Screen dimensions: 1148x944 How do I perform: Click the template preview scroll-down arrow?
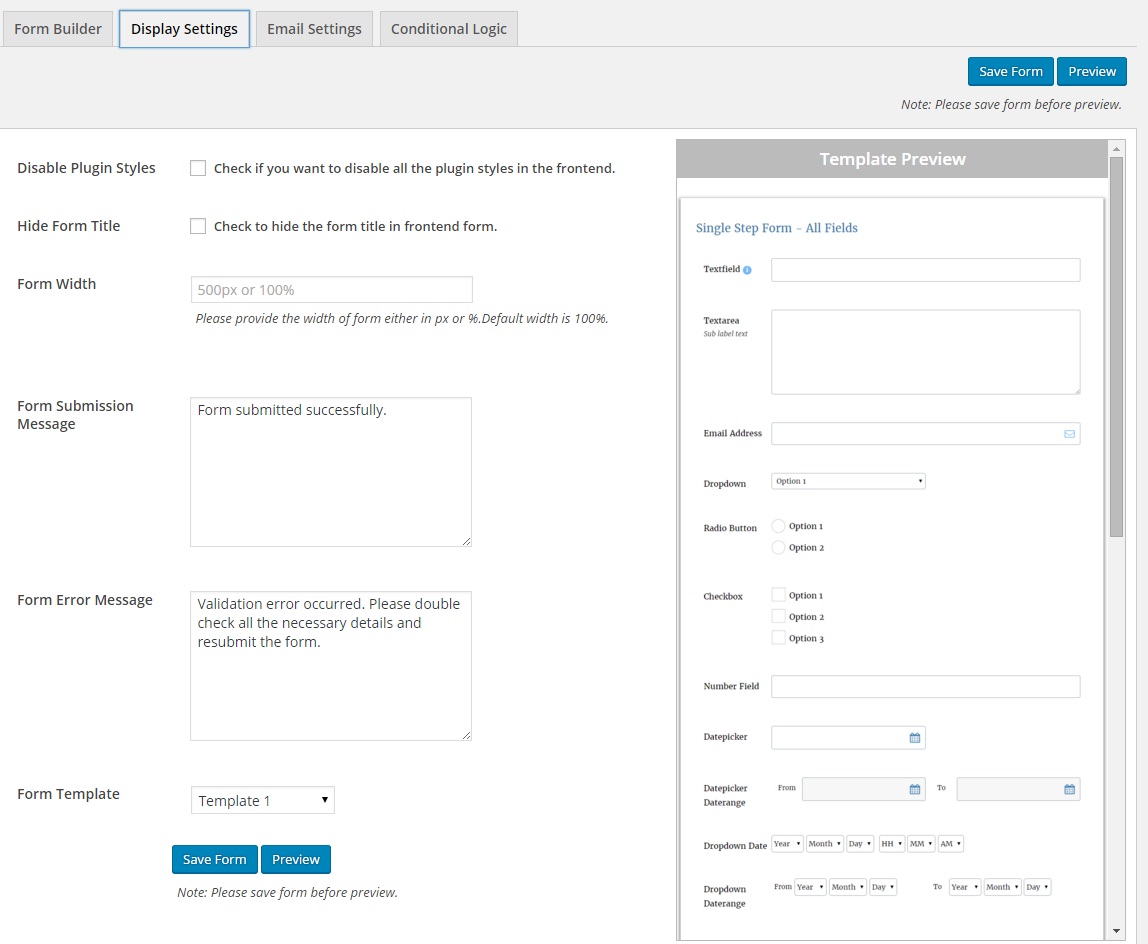(1116, 931)
